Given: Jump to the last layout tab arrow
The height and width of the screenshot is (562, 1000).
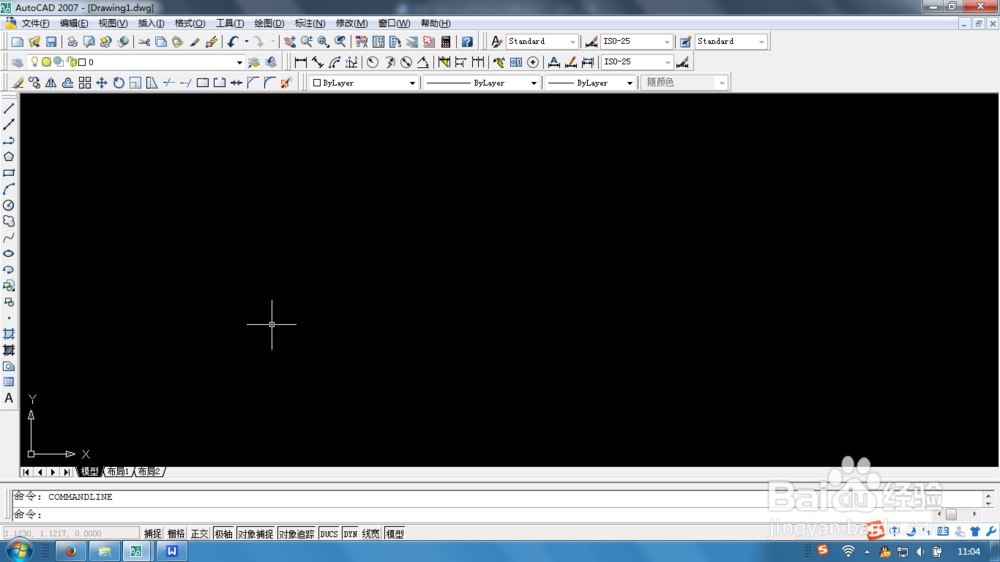Looking at the screenshot, I should 67,472.
